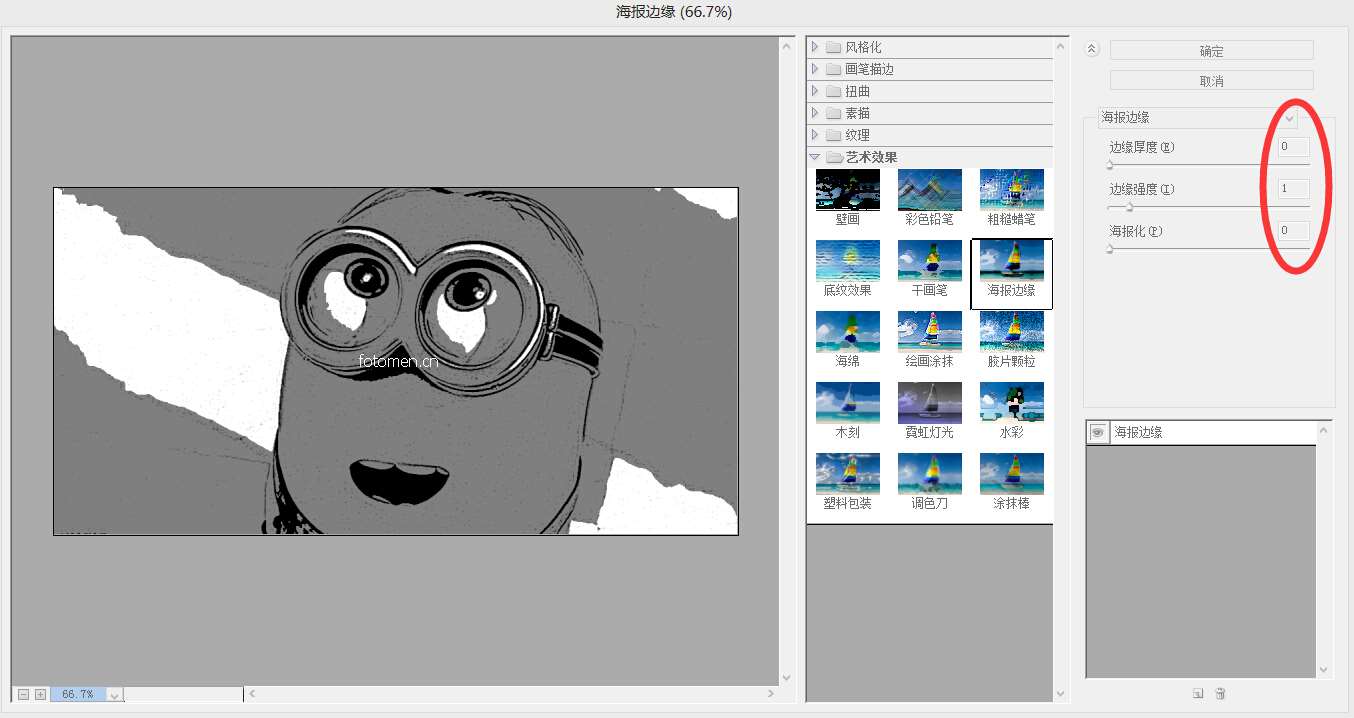The width and height of the screenshot is (1354, 718).
Task: Click the 边缘厚度 slider handle
Action: tap(1110, 165)
